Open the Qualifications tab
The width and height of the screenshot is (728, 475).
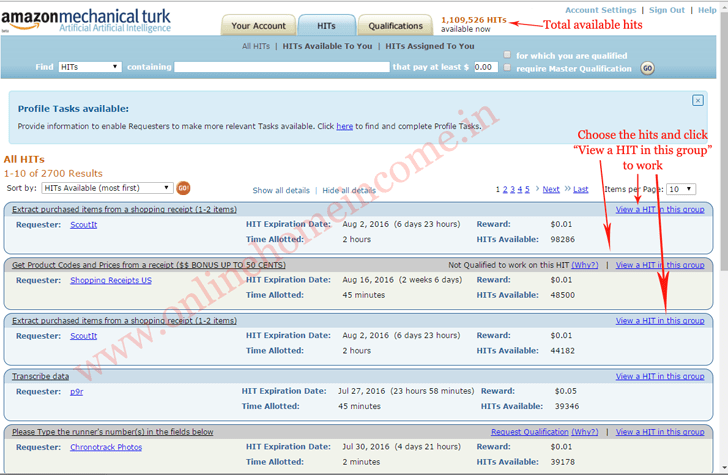(x=396, y=26)
